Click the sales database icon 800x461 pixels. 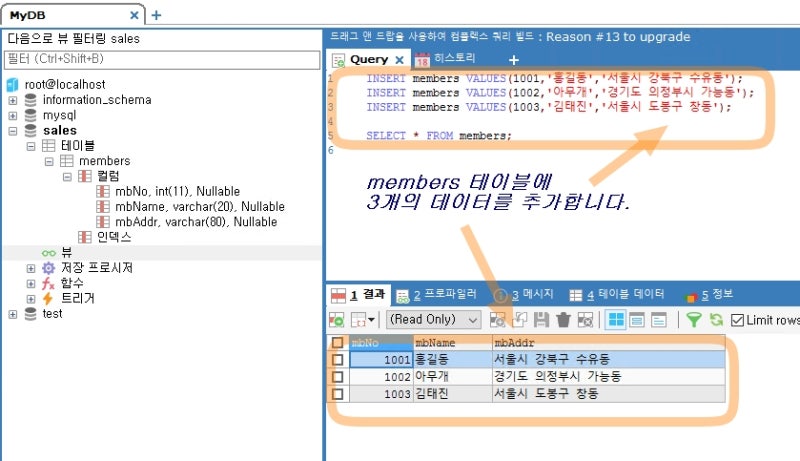(31, 131)
